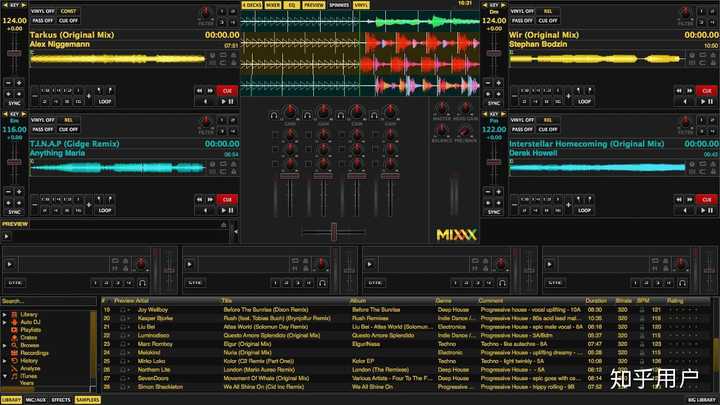Click the BALANCE knob
This screenshot has width=720, height=405.
[x=442, y=131]
